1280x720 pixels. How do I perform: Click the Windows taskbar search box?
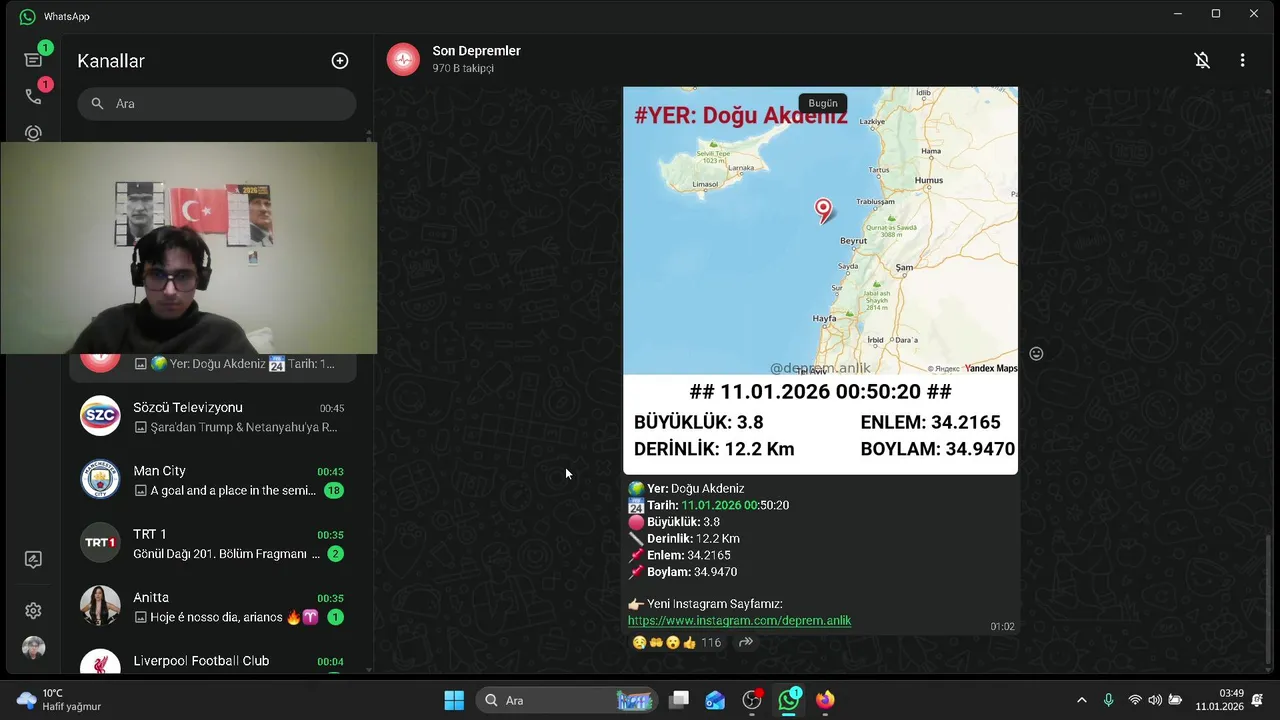(567, 700)
